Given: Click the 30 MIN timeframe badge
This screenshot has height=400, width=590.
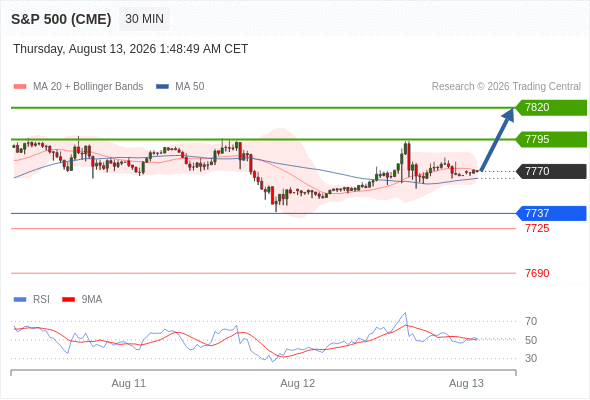Looking at the screenshot, I should pyautogui.click(x=144, y=19).
